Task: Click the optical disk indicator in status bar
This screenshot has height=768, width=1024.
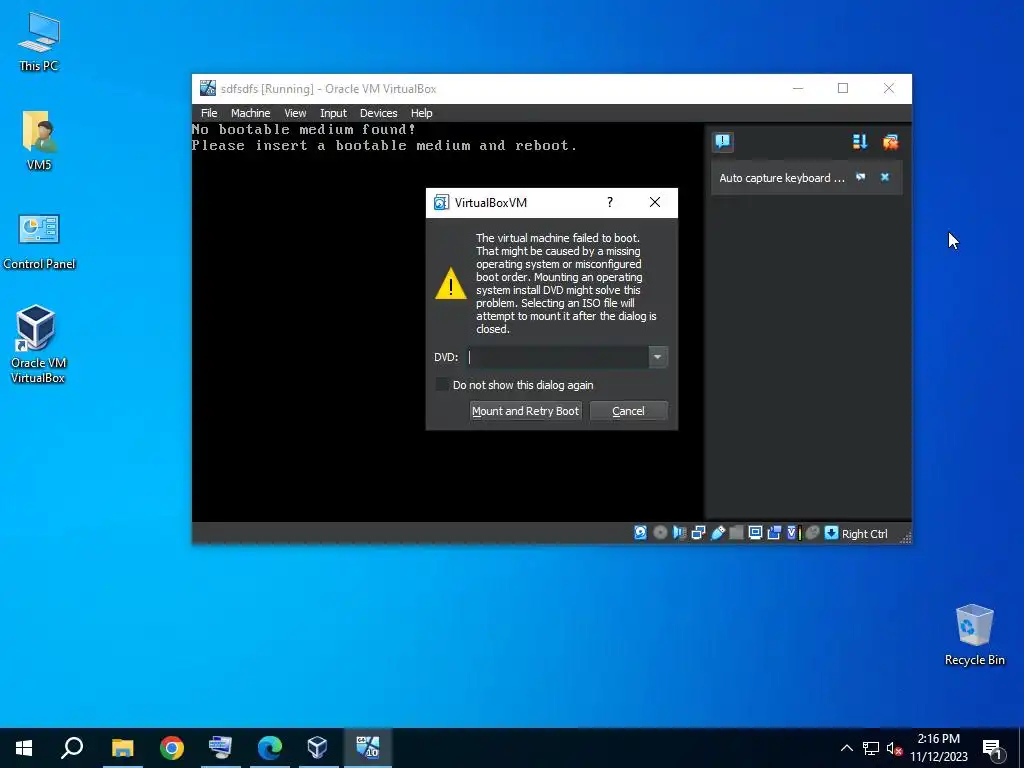Action: [660, 533]
